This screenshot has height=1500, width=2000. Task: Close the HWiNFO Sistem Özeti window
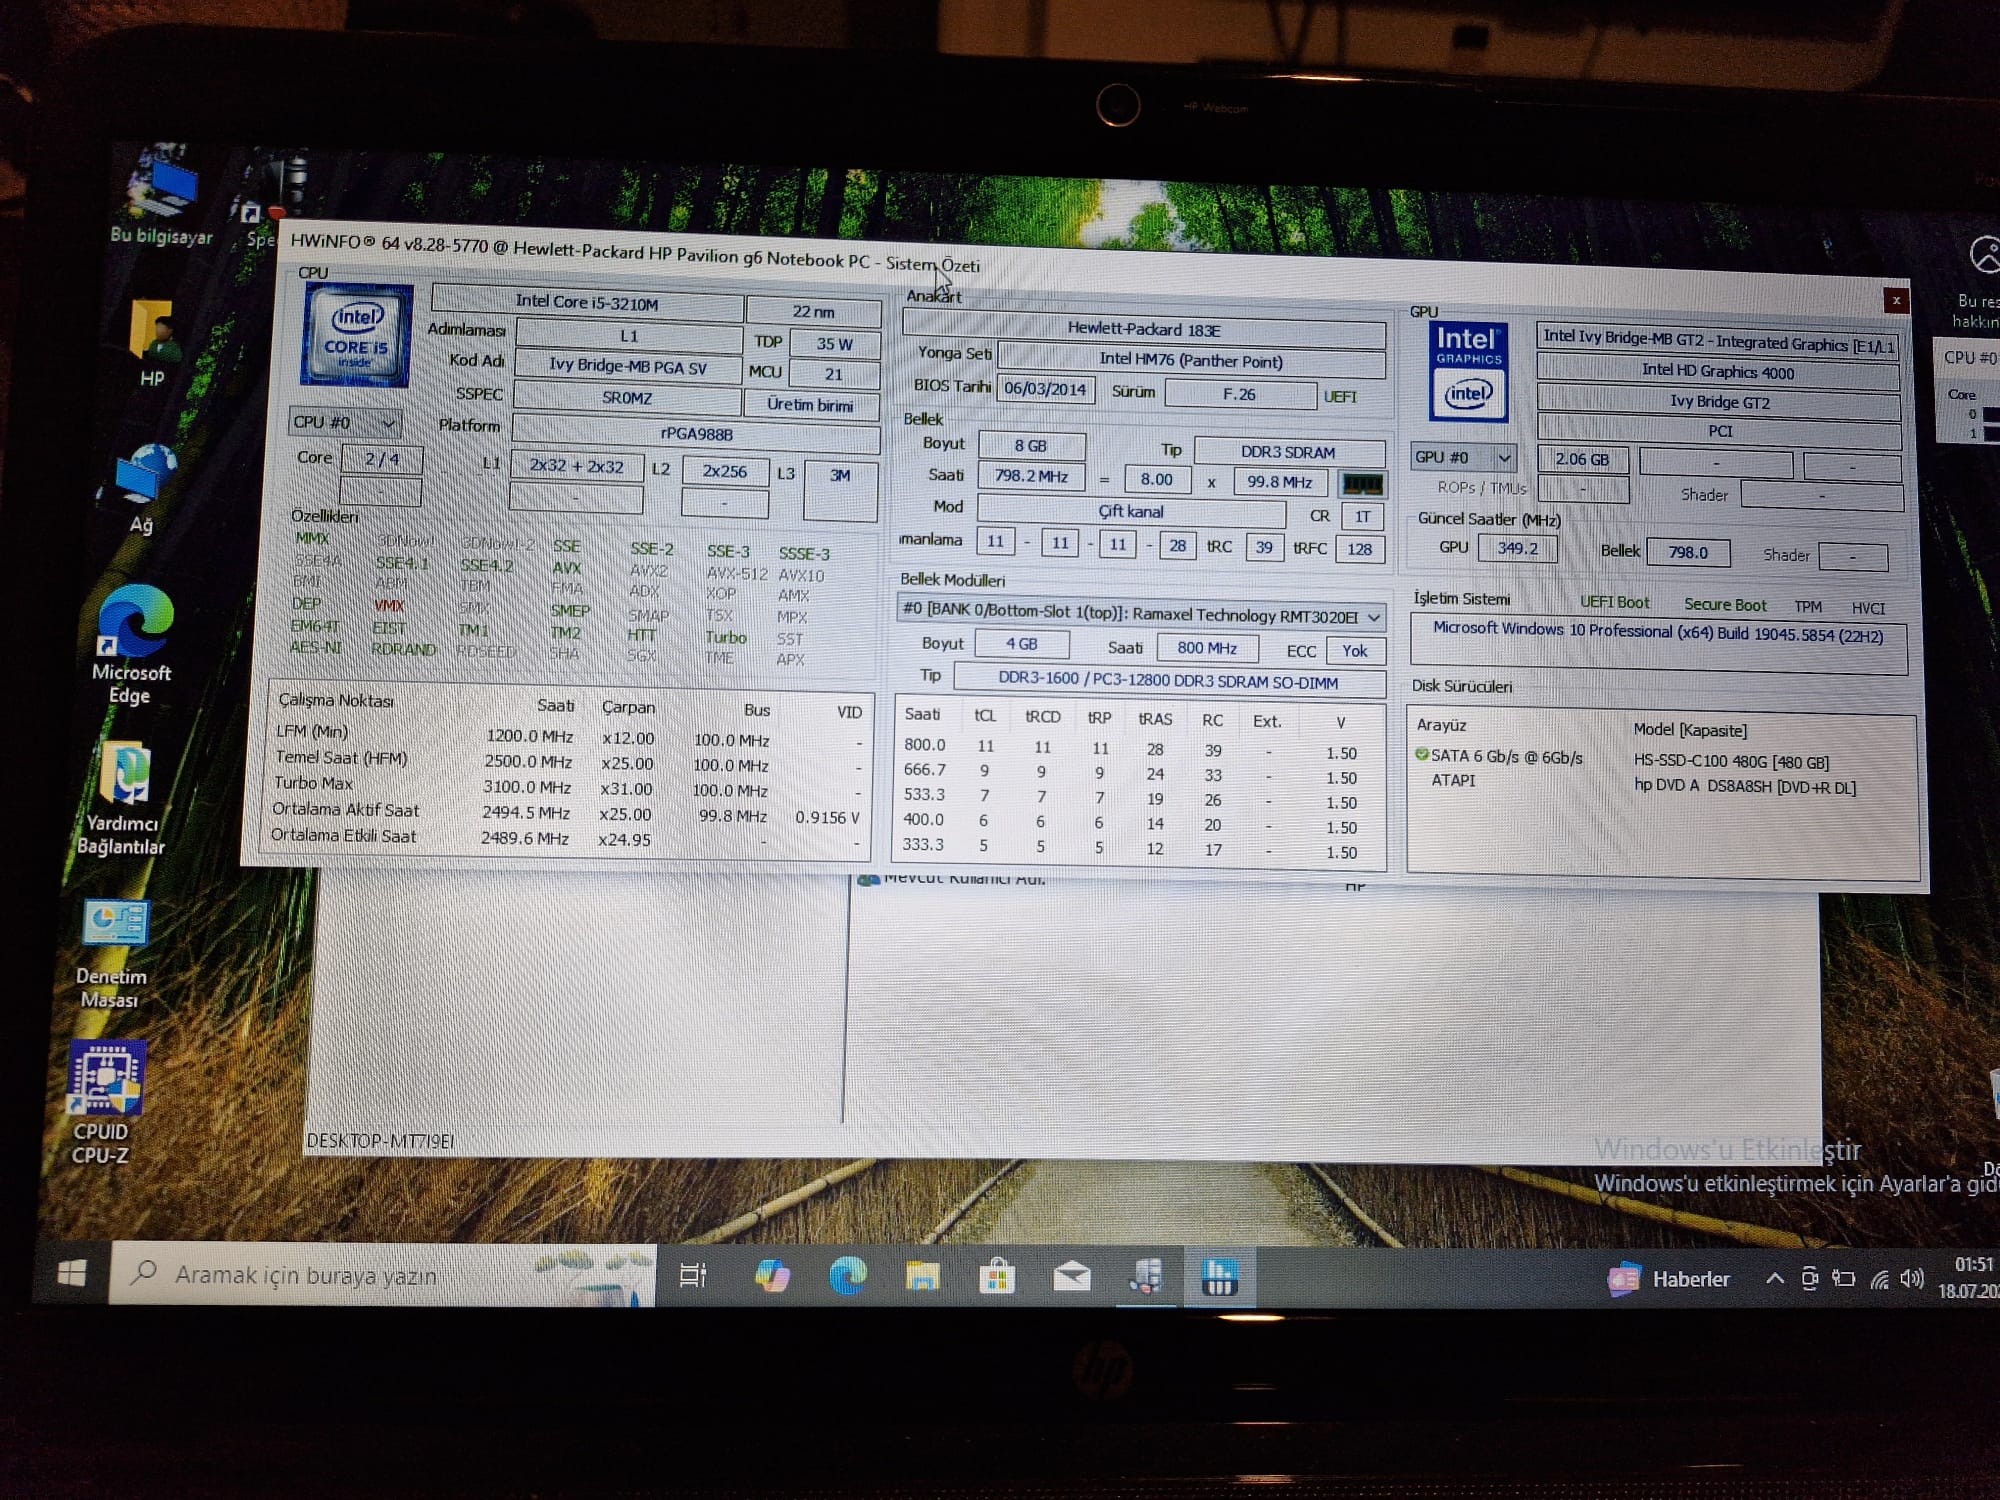[x=1896, y=300]
